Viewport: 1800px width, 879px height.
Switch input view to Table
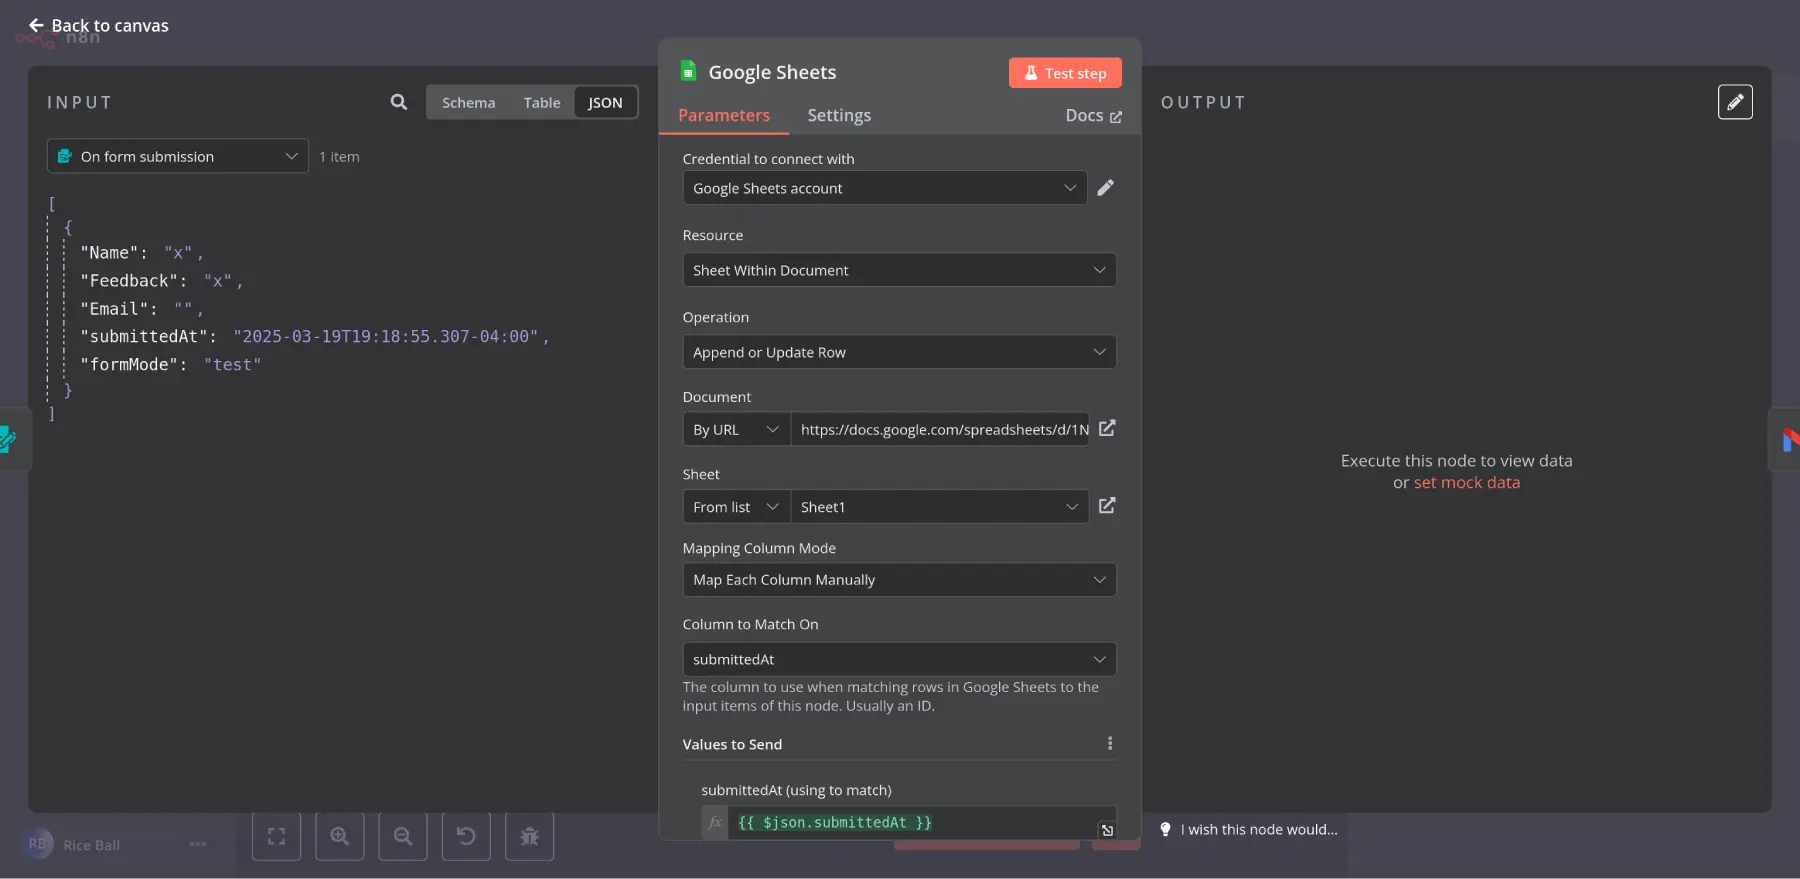(541, 103)
